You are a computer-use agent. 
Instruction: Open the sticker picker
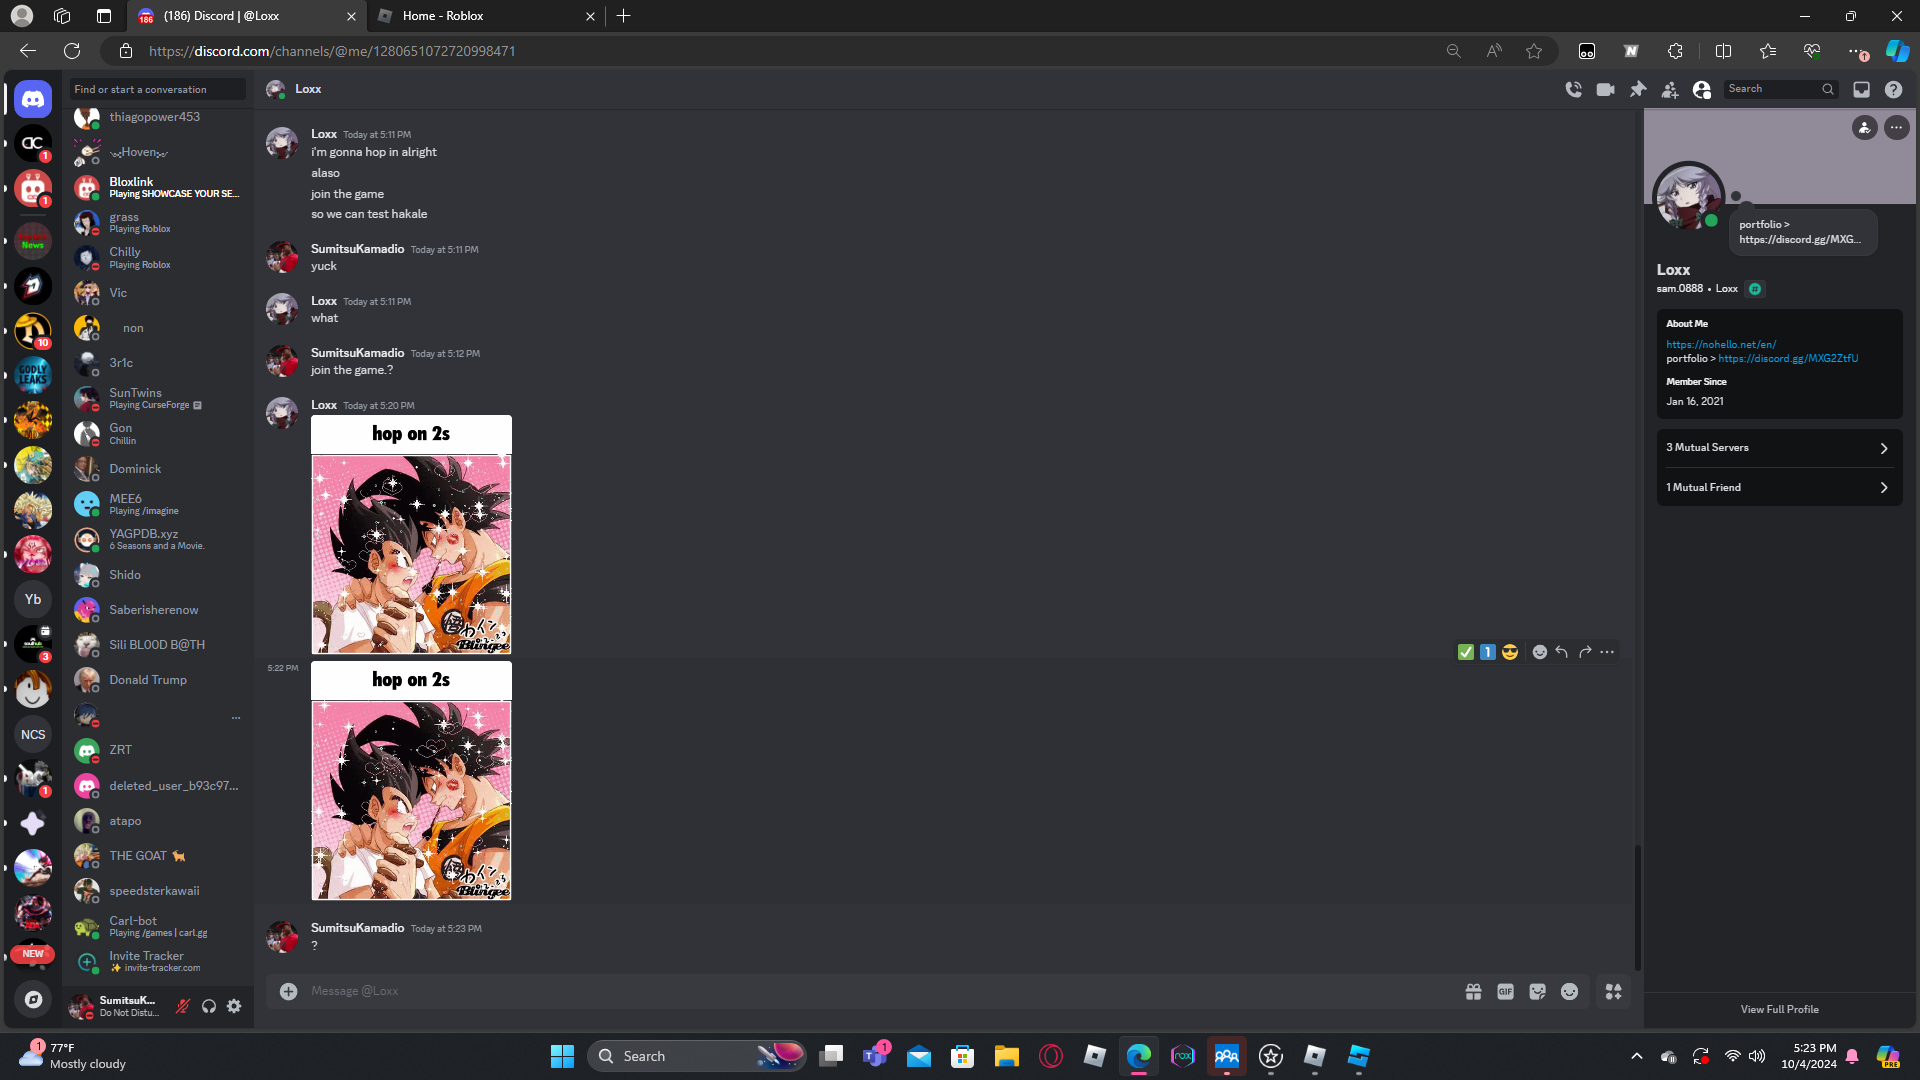pos(1537,991)
